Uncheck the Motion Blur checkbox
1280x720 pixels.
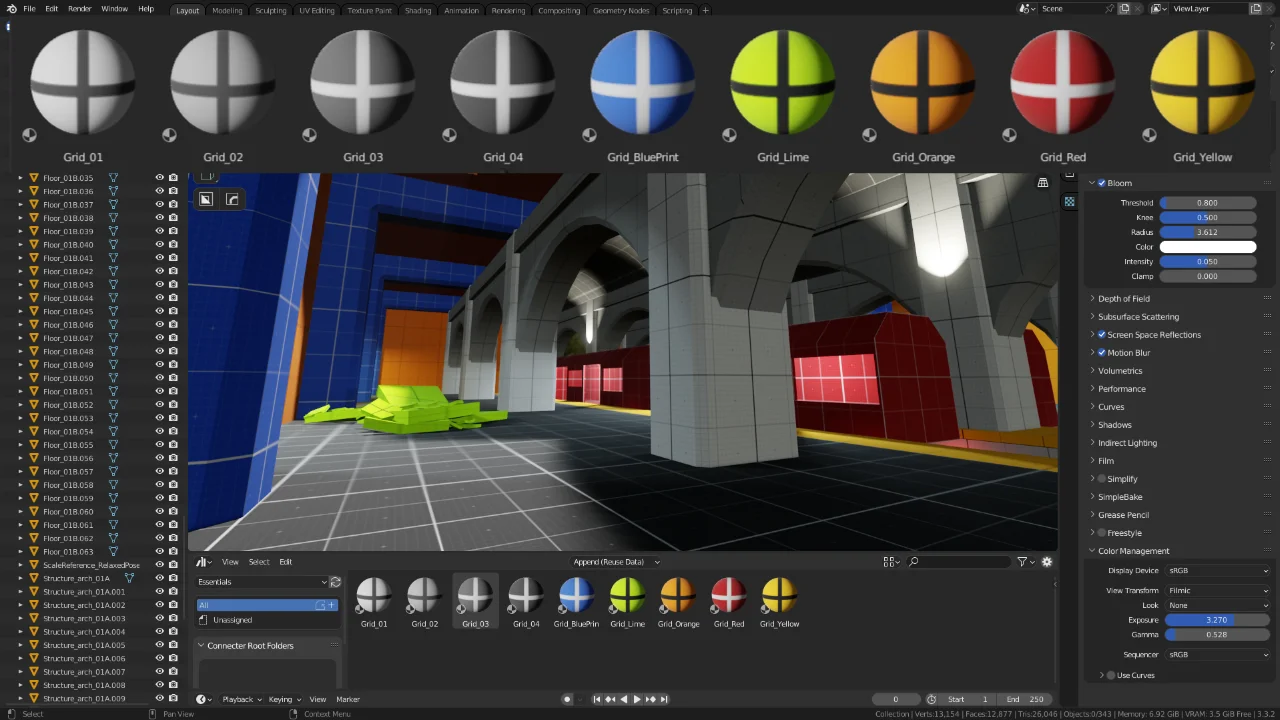pos(1102,352)
